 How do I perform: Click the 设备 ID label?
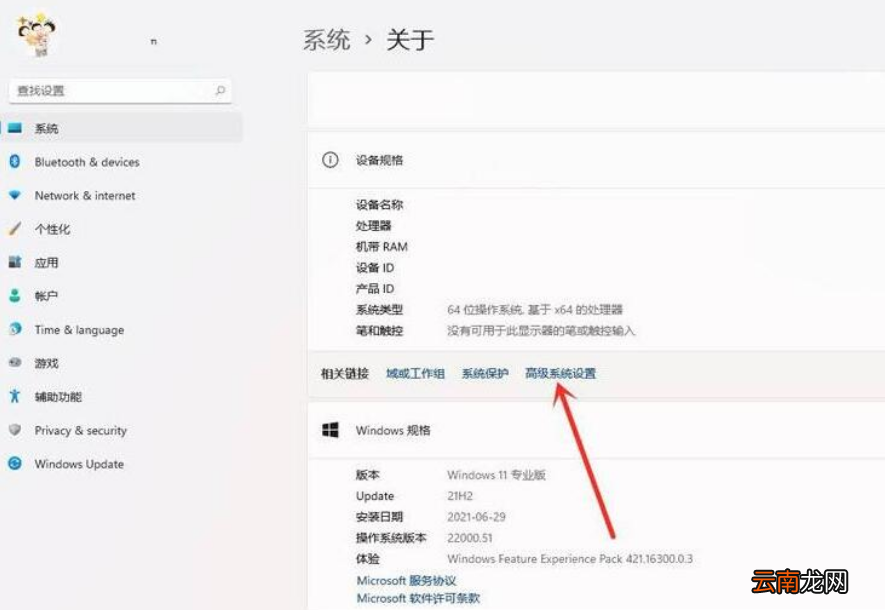click(x=375, y=267)
